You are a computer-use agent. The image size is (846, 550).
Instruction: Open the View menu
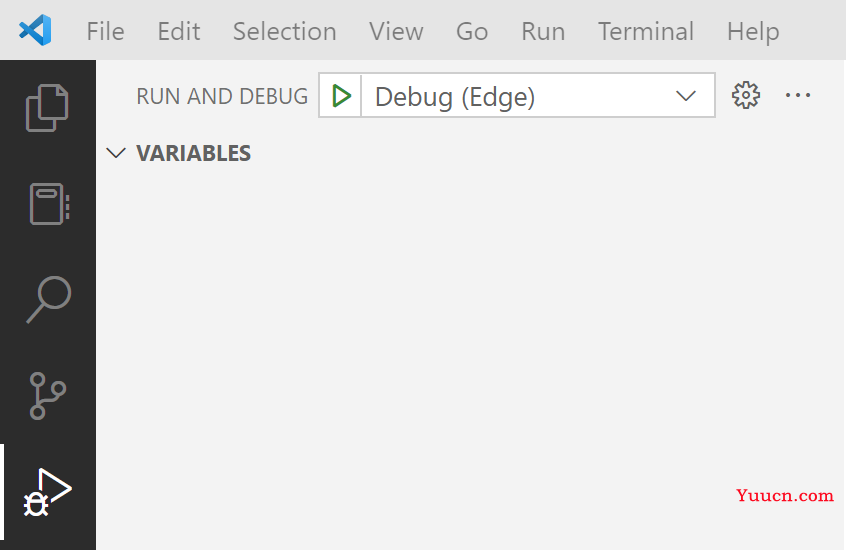click(x=396, y=31)
